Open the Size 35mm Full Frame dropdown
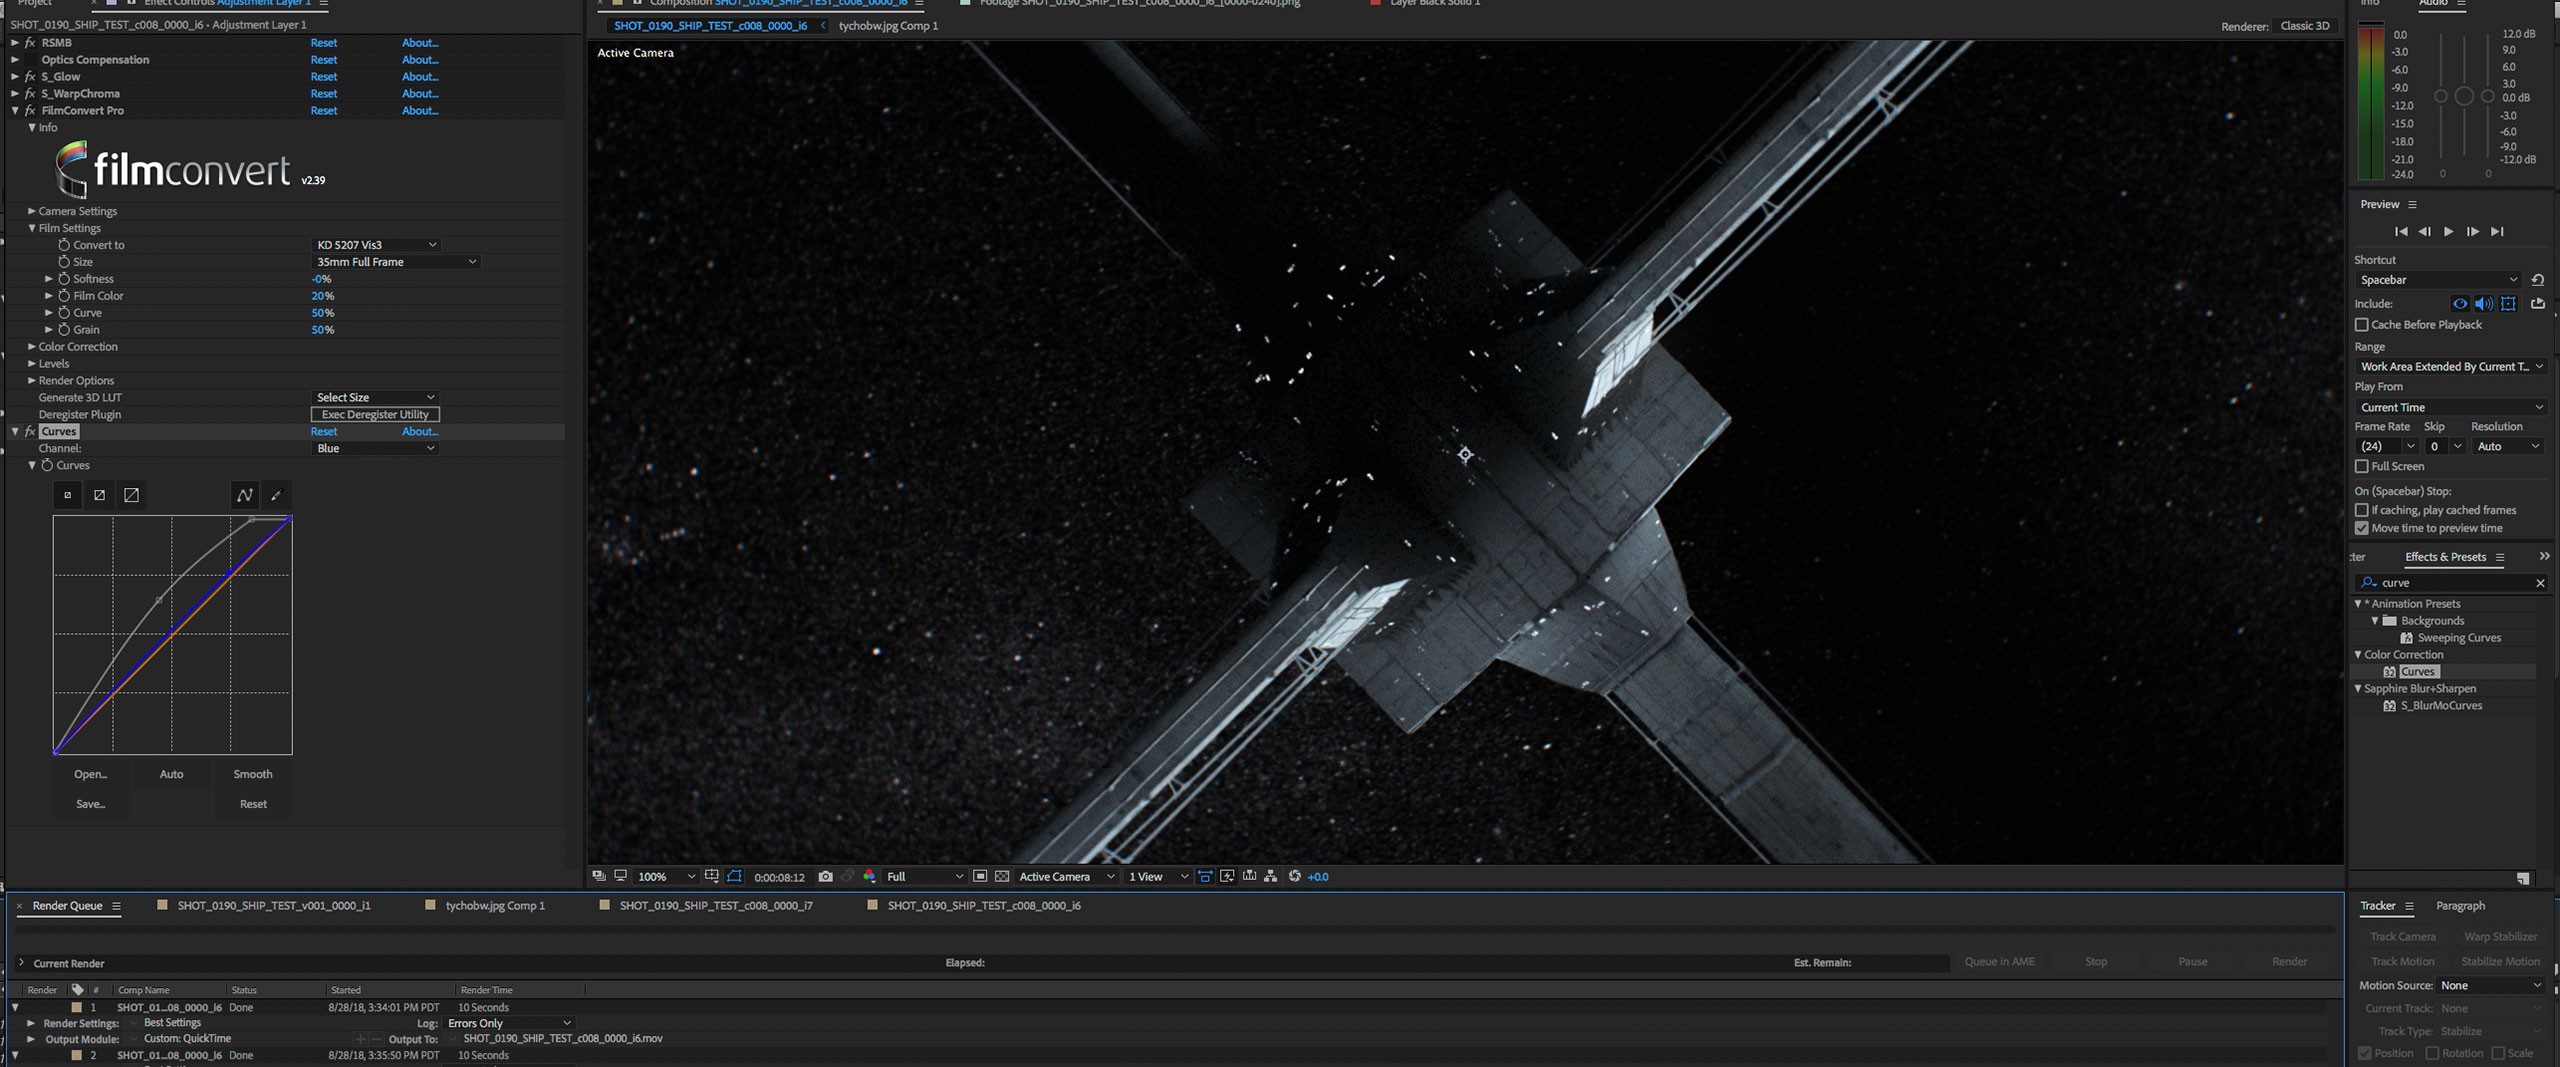 (396, 262)
